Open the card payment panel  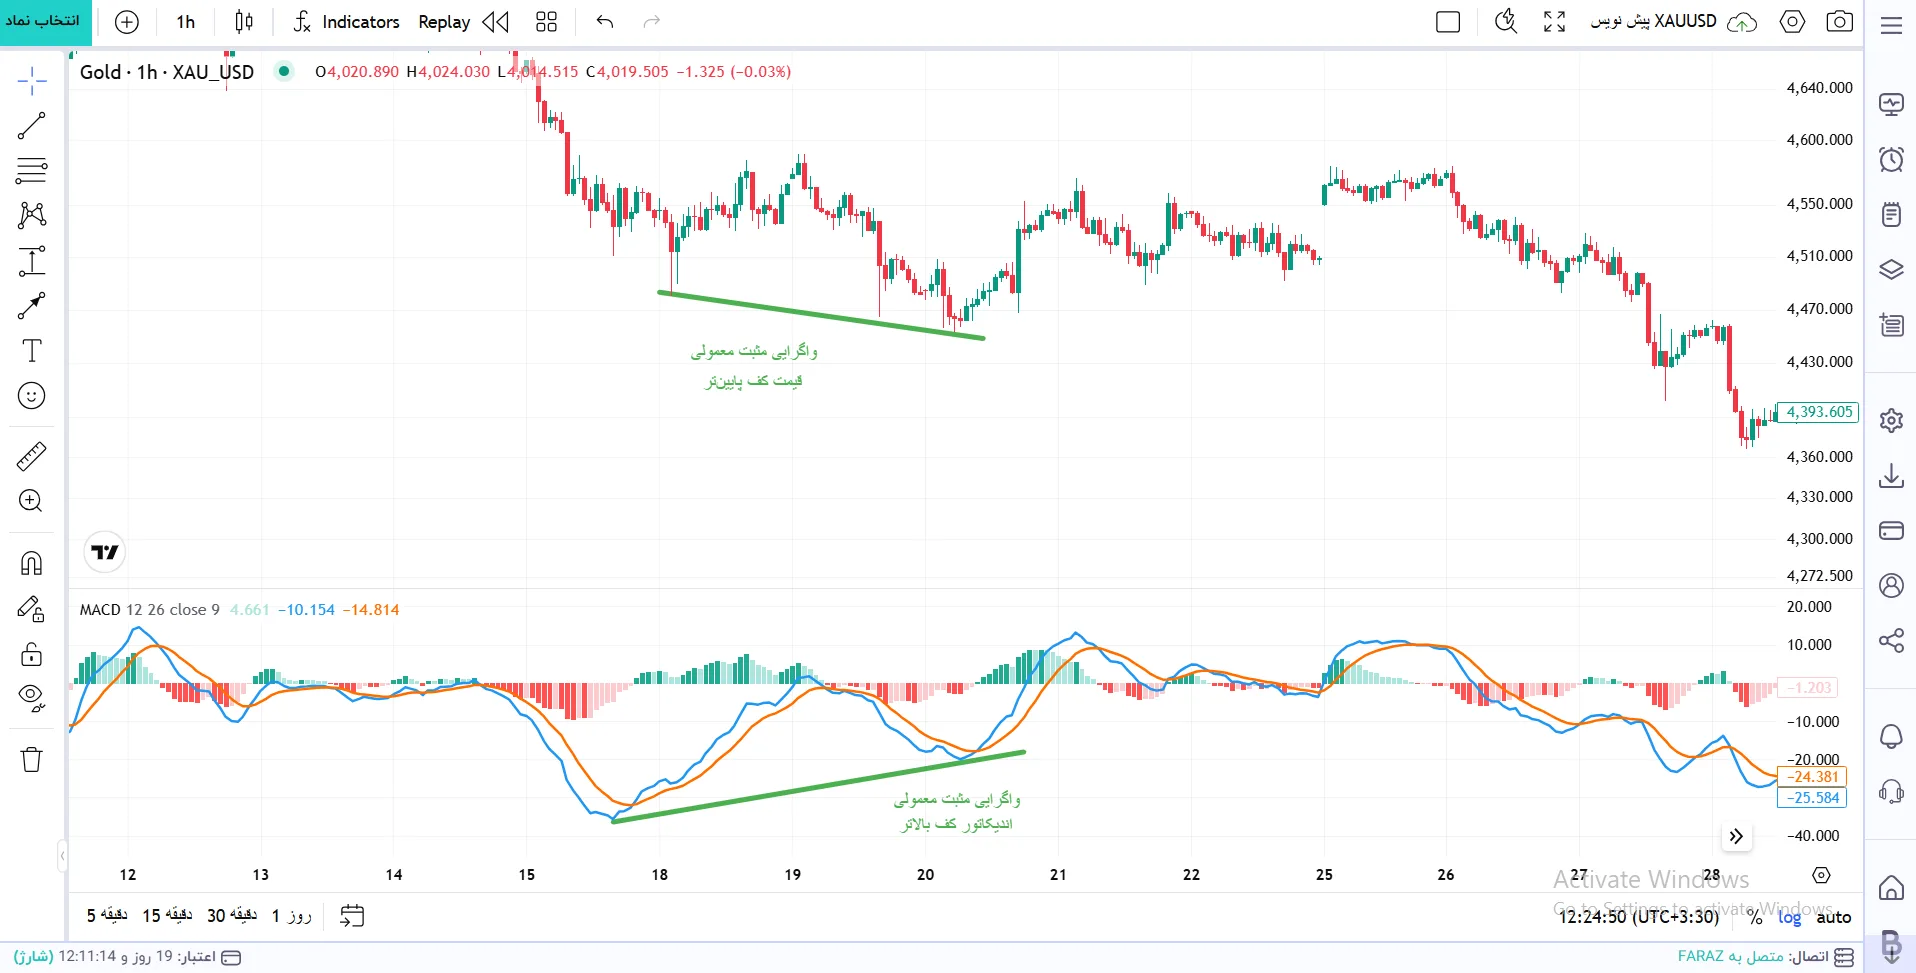point(1891,530)
